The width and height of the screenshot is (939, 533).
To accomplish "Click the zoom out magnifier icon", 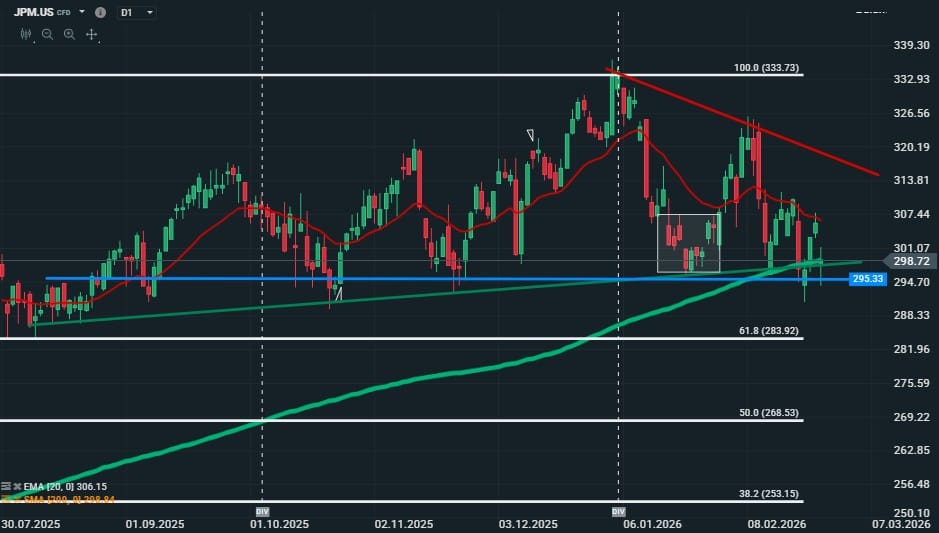I will point(47,34).
